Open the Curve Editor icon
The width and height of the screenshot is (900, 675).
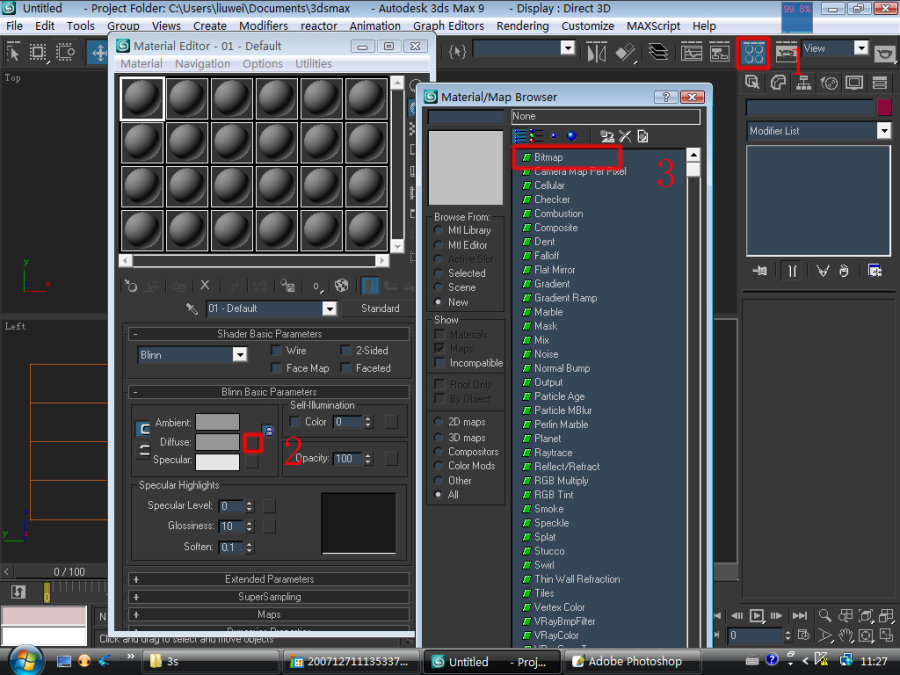tap(691, 53)
